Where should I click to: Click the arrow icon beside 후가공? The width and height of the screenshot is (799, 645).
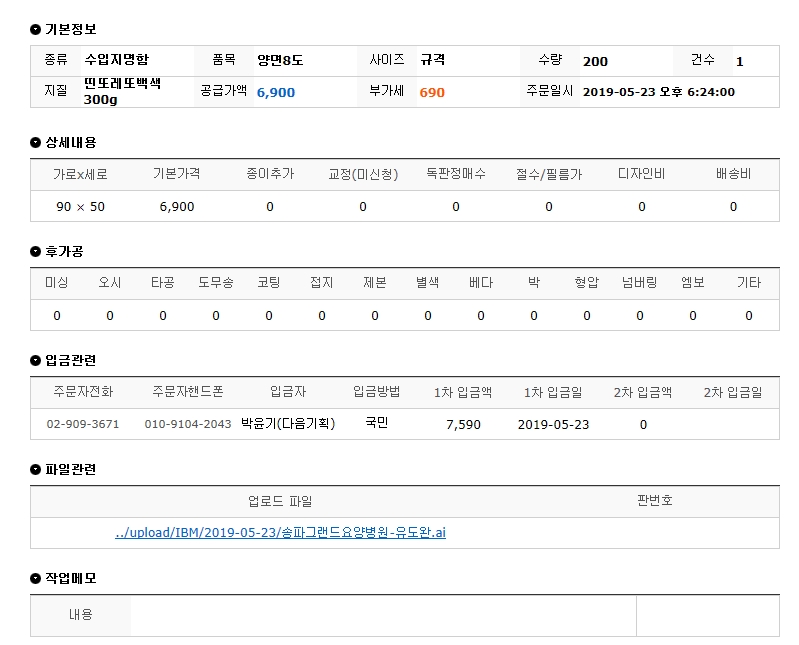click(x=36, y=251)
